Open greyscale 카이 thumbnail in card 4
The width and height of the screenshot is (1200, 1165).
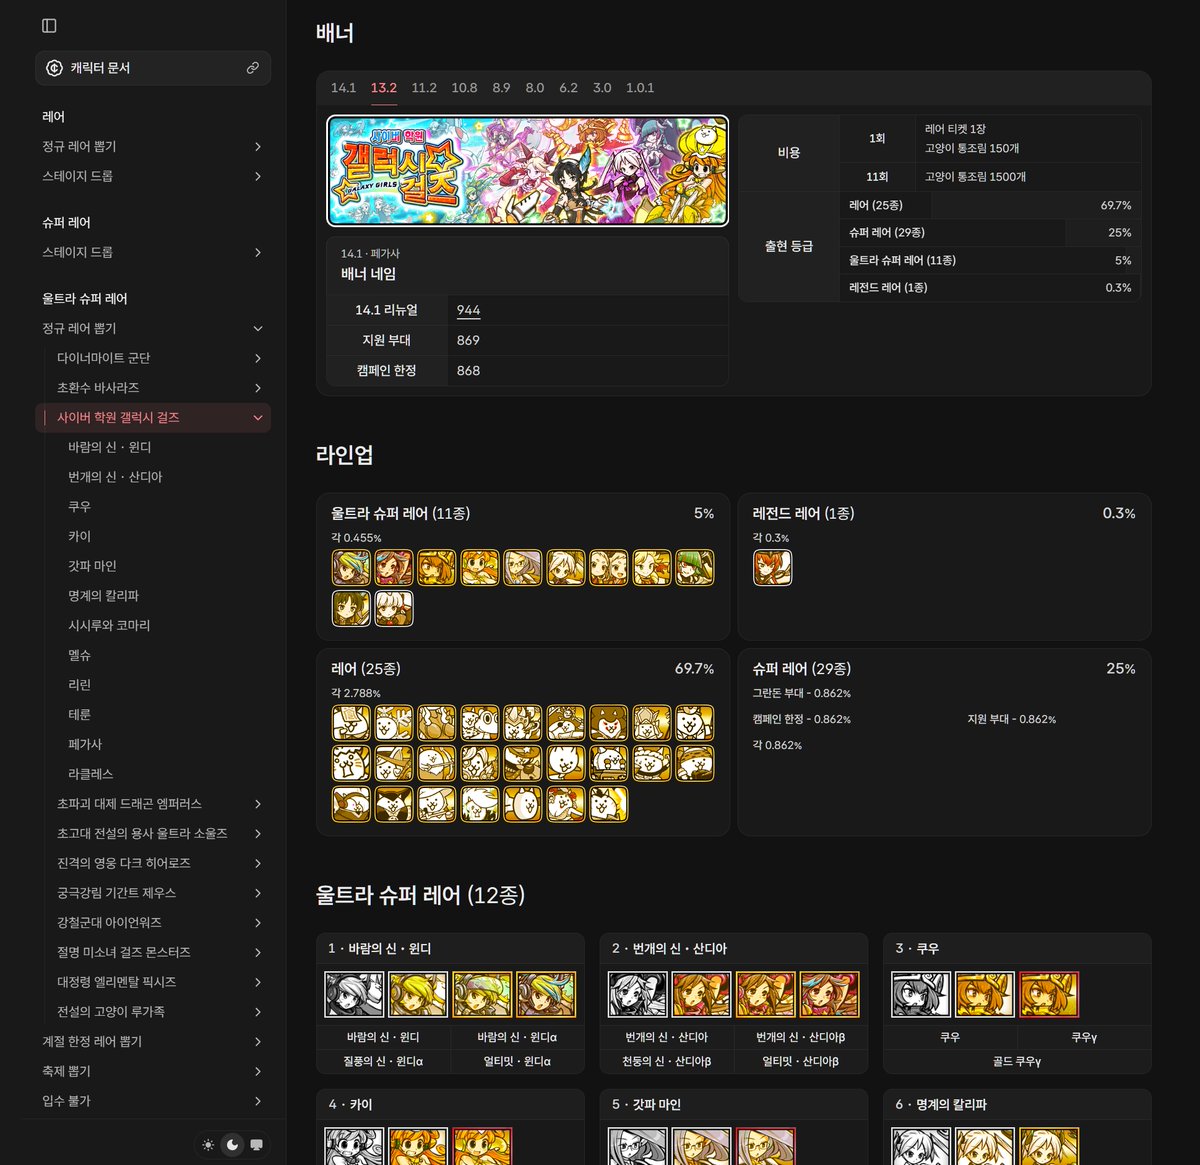coord(354,1146)
